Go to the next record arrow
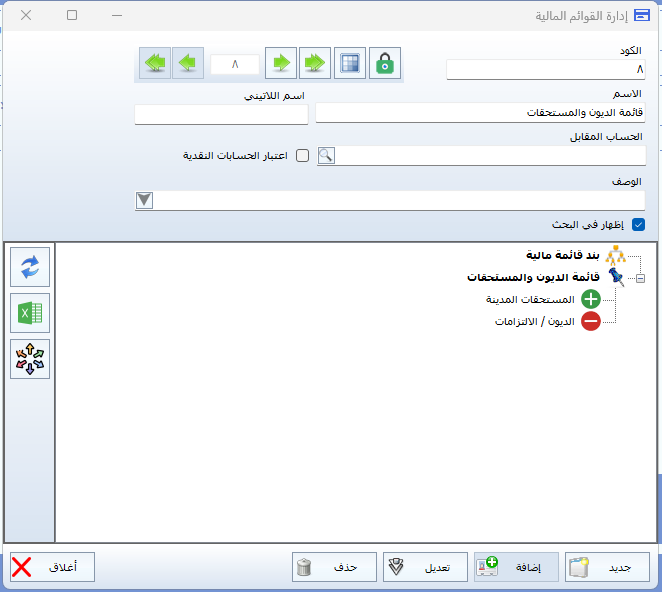The width and height of the screenshot is (662, 592). click(x=281, y=63)
